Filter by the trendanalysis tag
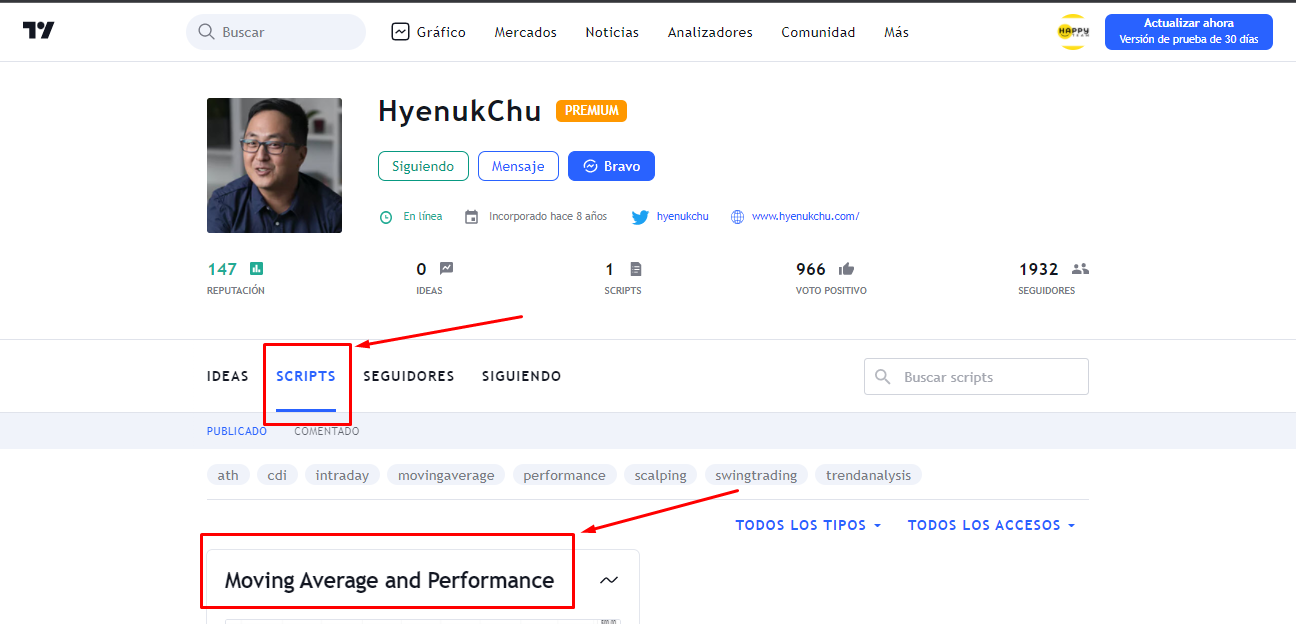Image resolution: width=1296 pixels, height=624 pixels. tap(868, 475)
